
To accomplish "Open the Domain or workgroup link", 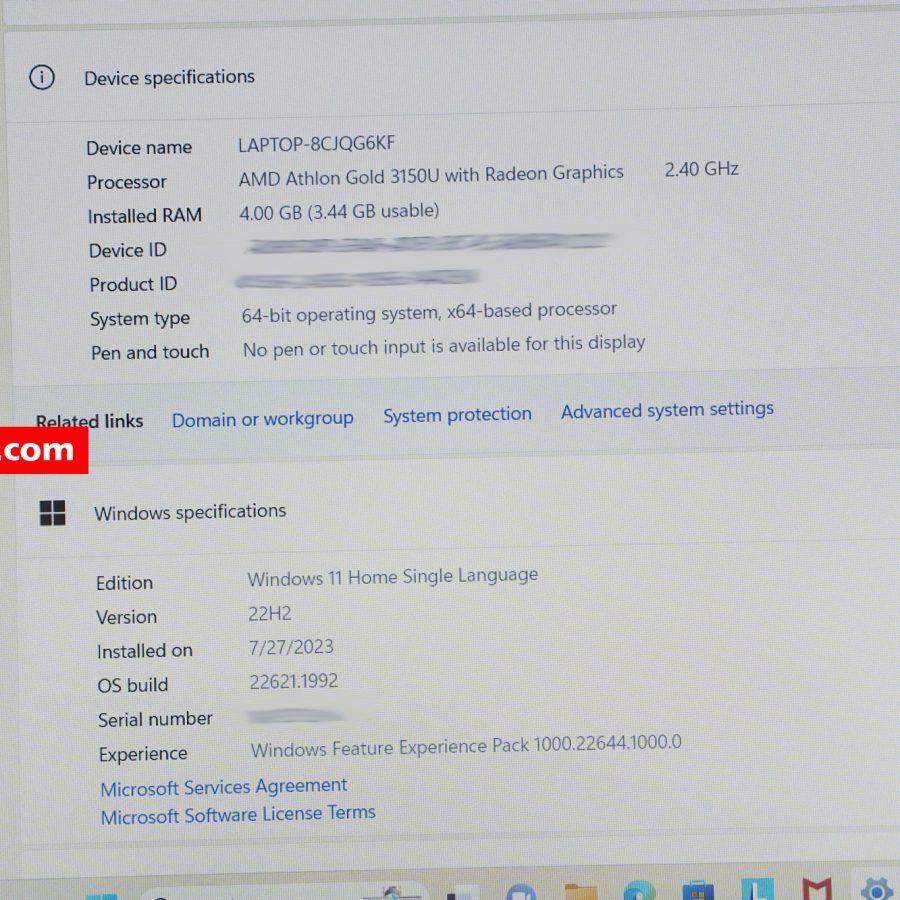I will click(x=262, y=419).
